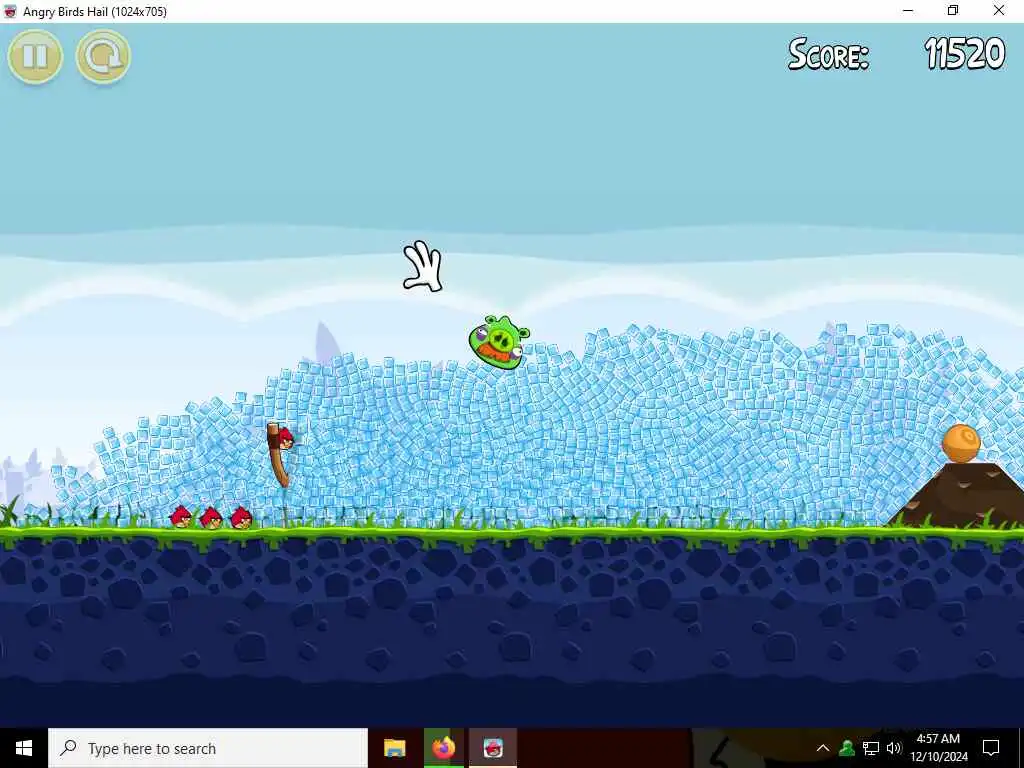Click the red bird loaded on the slingshot
1024x768 pixels.
(285, 438)
